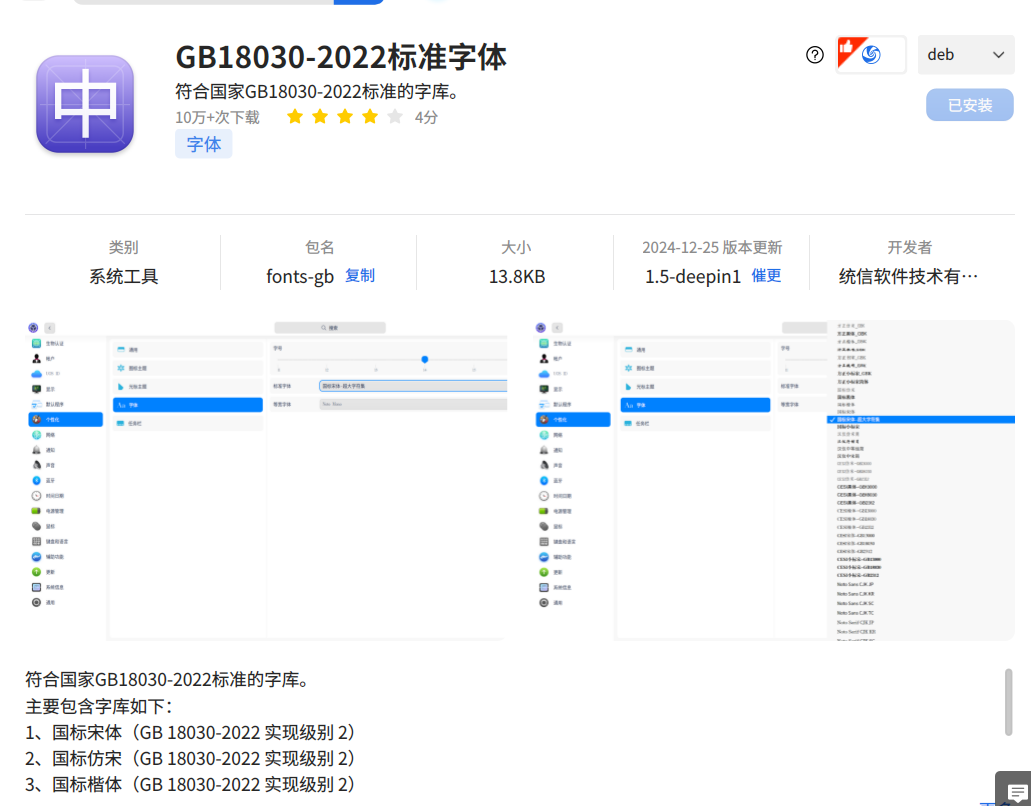Click the developer name 统信软件技术有…
1031x806 pixels.
click(909, 277)
